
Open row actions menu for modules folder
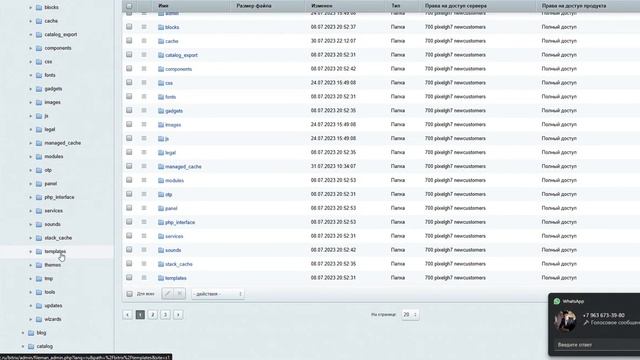(x=144, y=180)
